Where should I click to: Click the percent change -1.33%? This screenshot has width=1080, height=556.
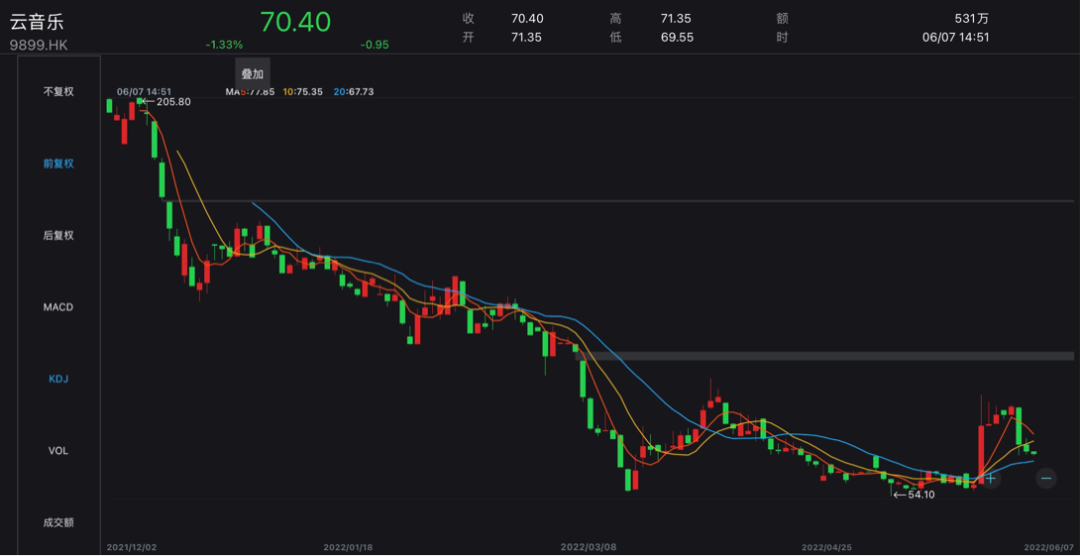224,44
